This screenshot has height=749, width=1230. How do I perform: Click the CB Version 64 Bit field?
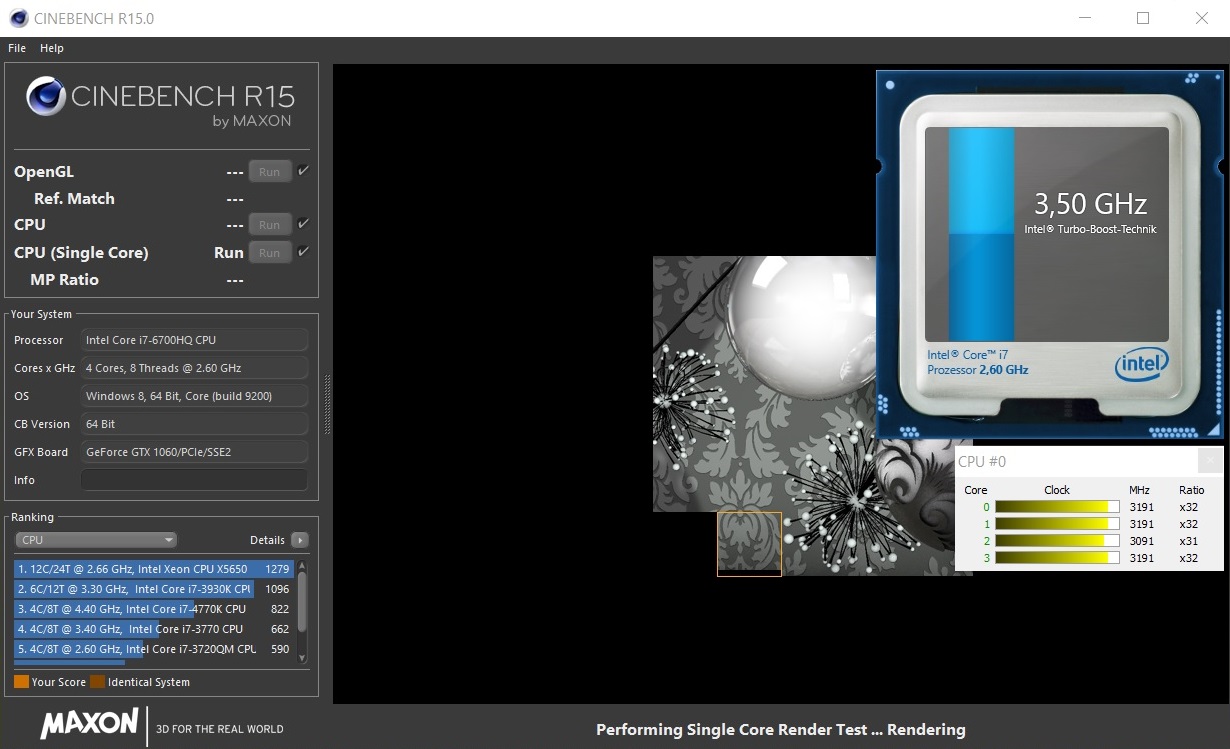coord(194,424)
